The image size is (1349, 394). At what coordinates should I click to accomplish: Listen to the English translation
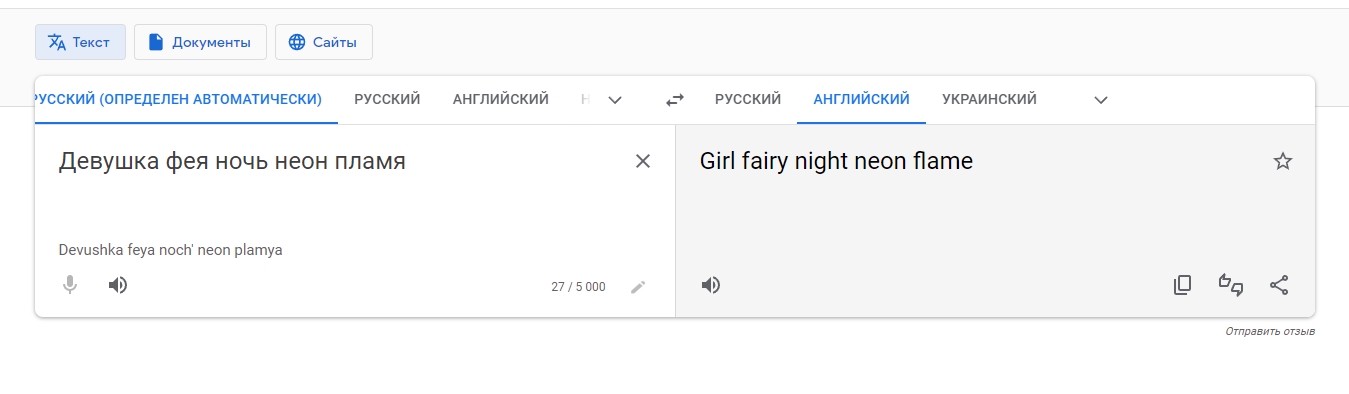pos(711,285)
